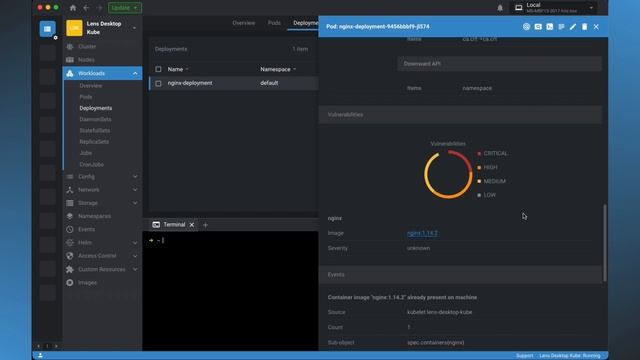This screenshot has width=640, height=360.
Task: Open the Lens Desktop Kube cluster dropdown
Action: click(x=134, y=28)
